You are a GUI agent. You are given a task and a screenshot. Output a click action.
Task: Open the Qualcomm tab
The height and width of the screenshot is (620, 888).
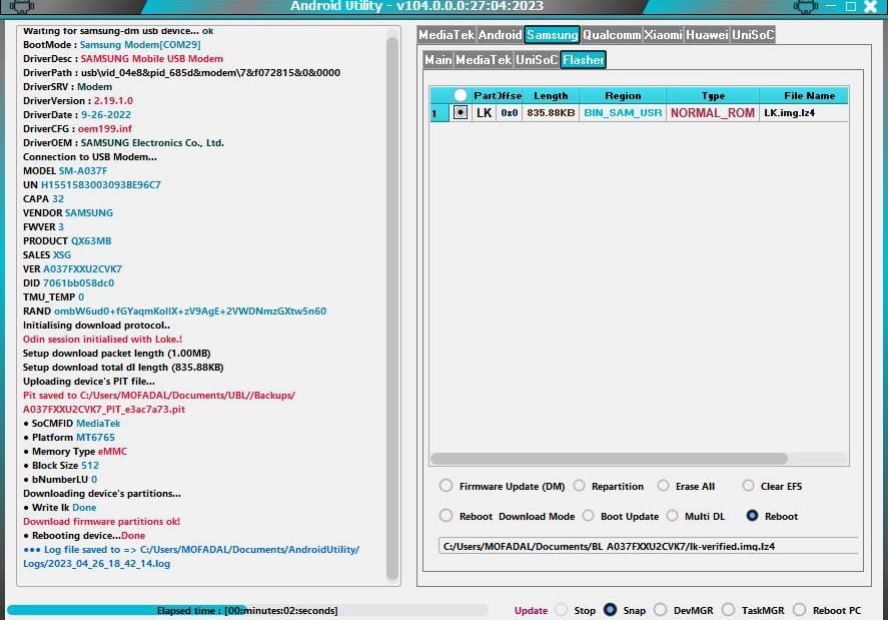click(x=611, y=35)
